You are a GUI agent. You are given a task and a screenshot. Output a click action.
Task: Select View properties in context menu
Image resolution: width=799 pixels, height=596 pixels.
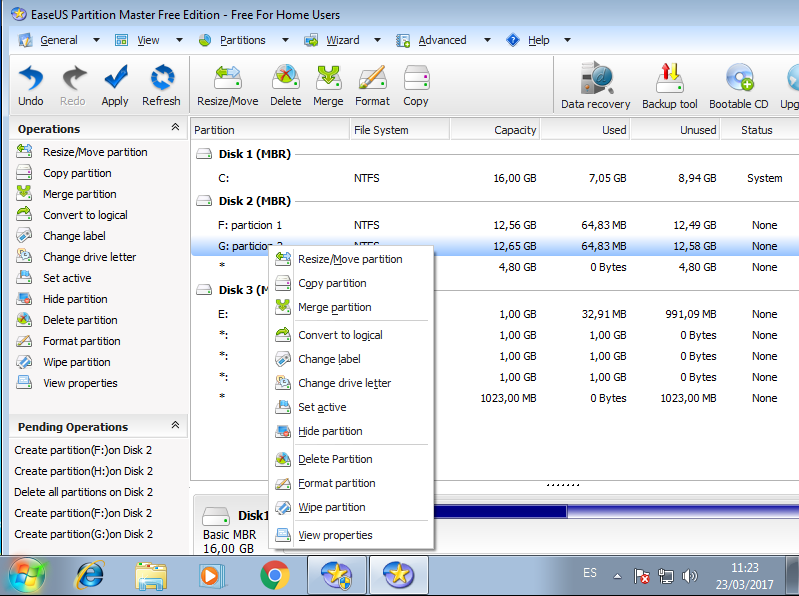click(351, 535)
